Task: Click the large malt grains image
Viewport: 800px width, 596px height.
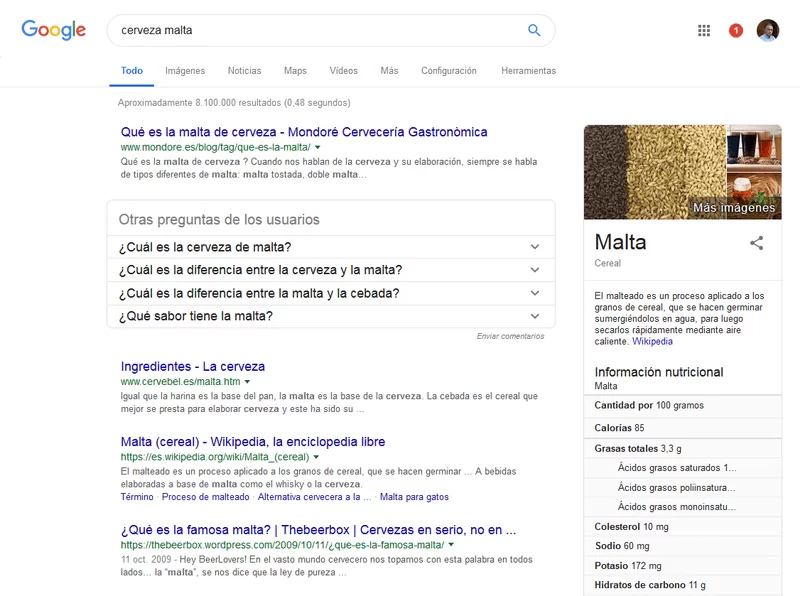Action: (x=655, y=172)
